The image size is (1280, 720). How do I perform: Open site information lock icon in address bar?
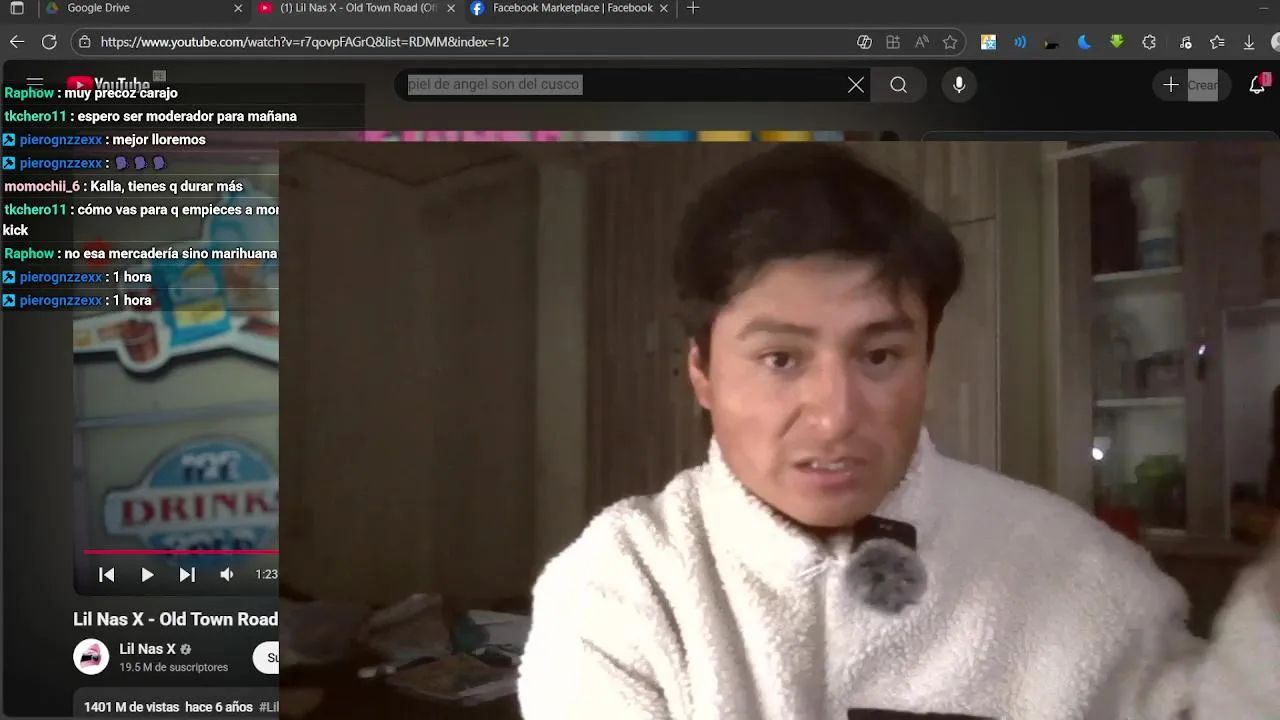[x=85, y=42]
